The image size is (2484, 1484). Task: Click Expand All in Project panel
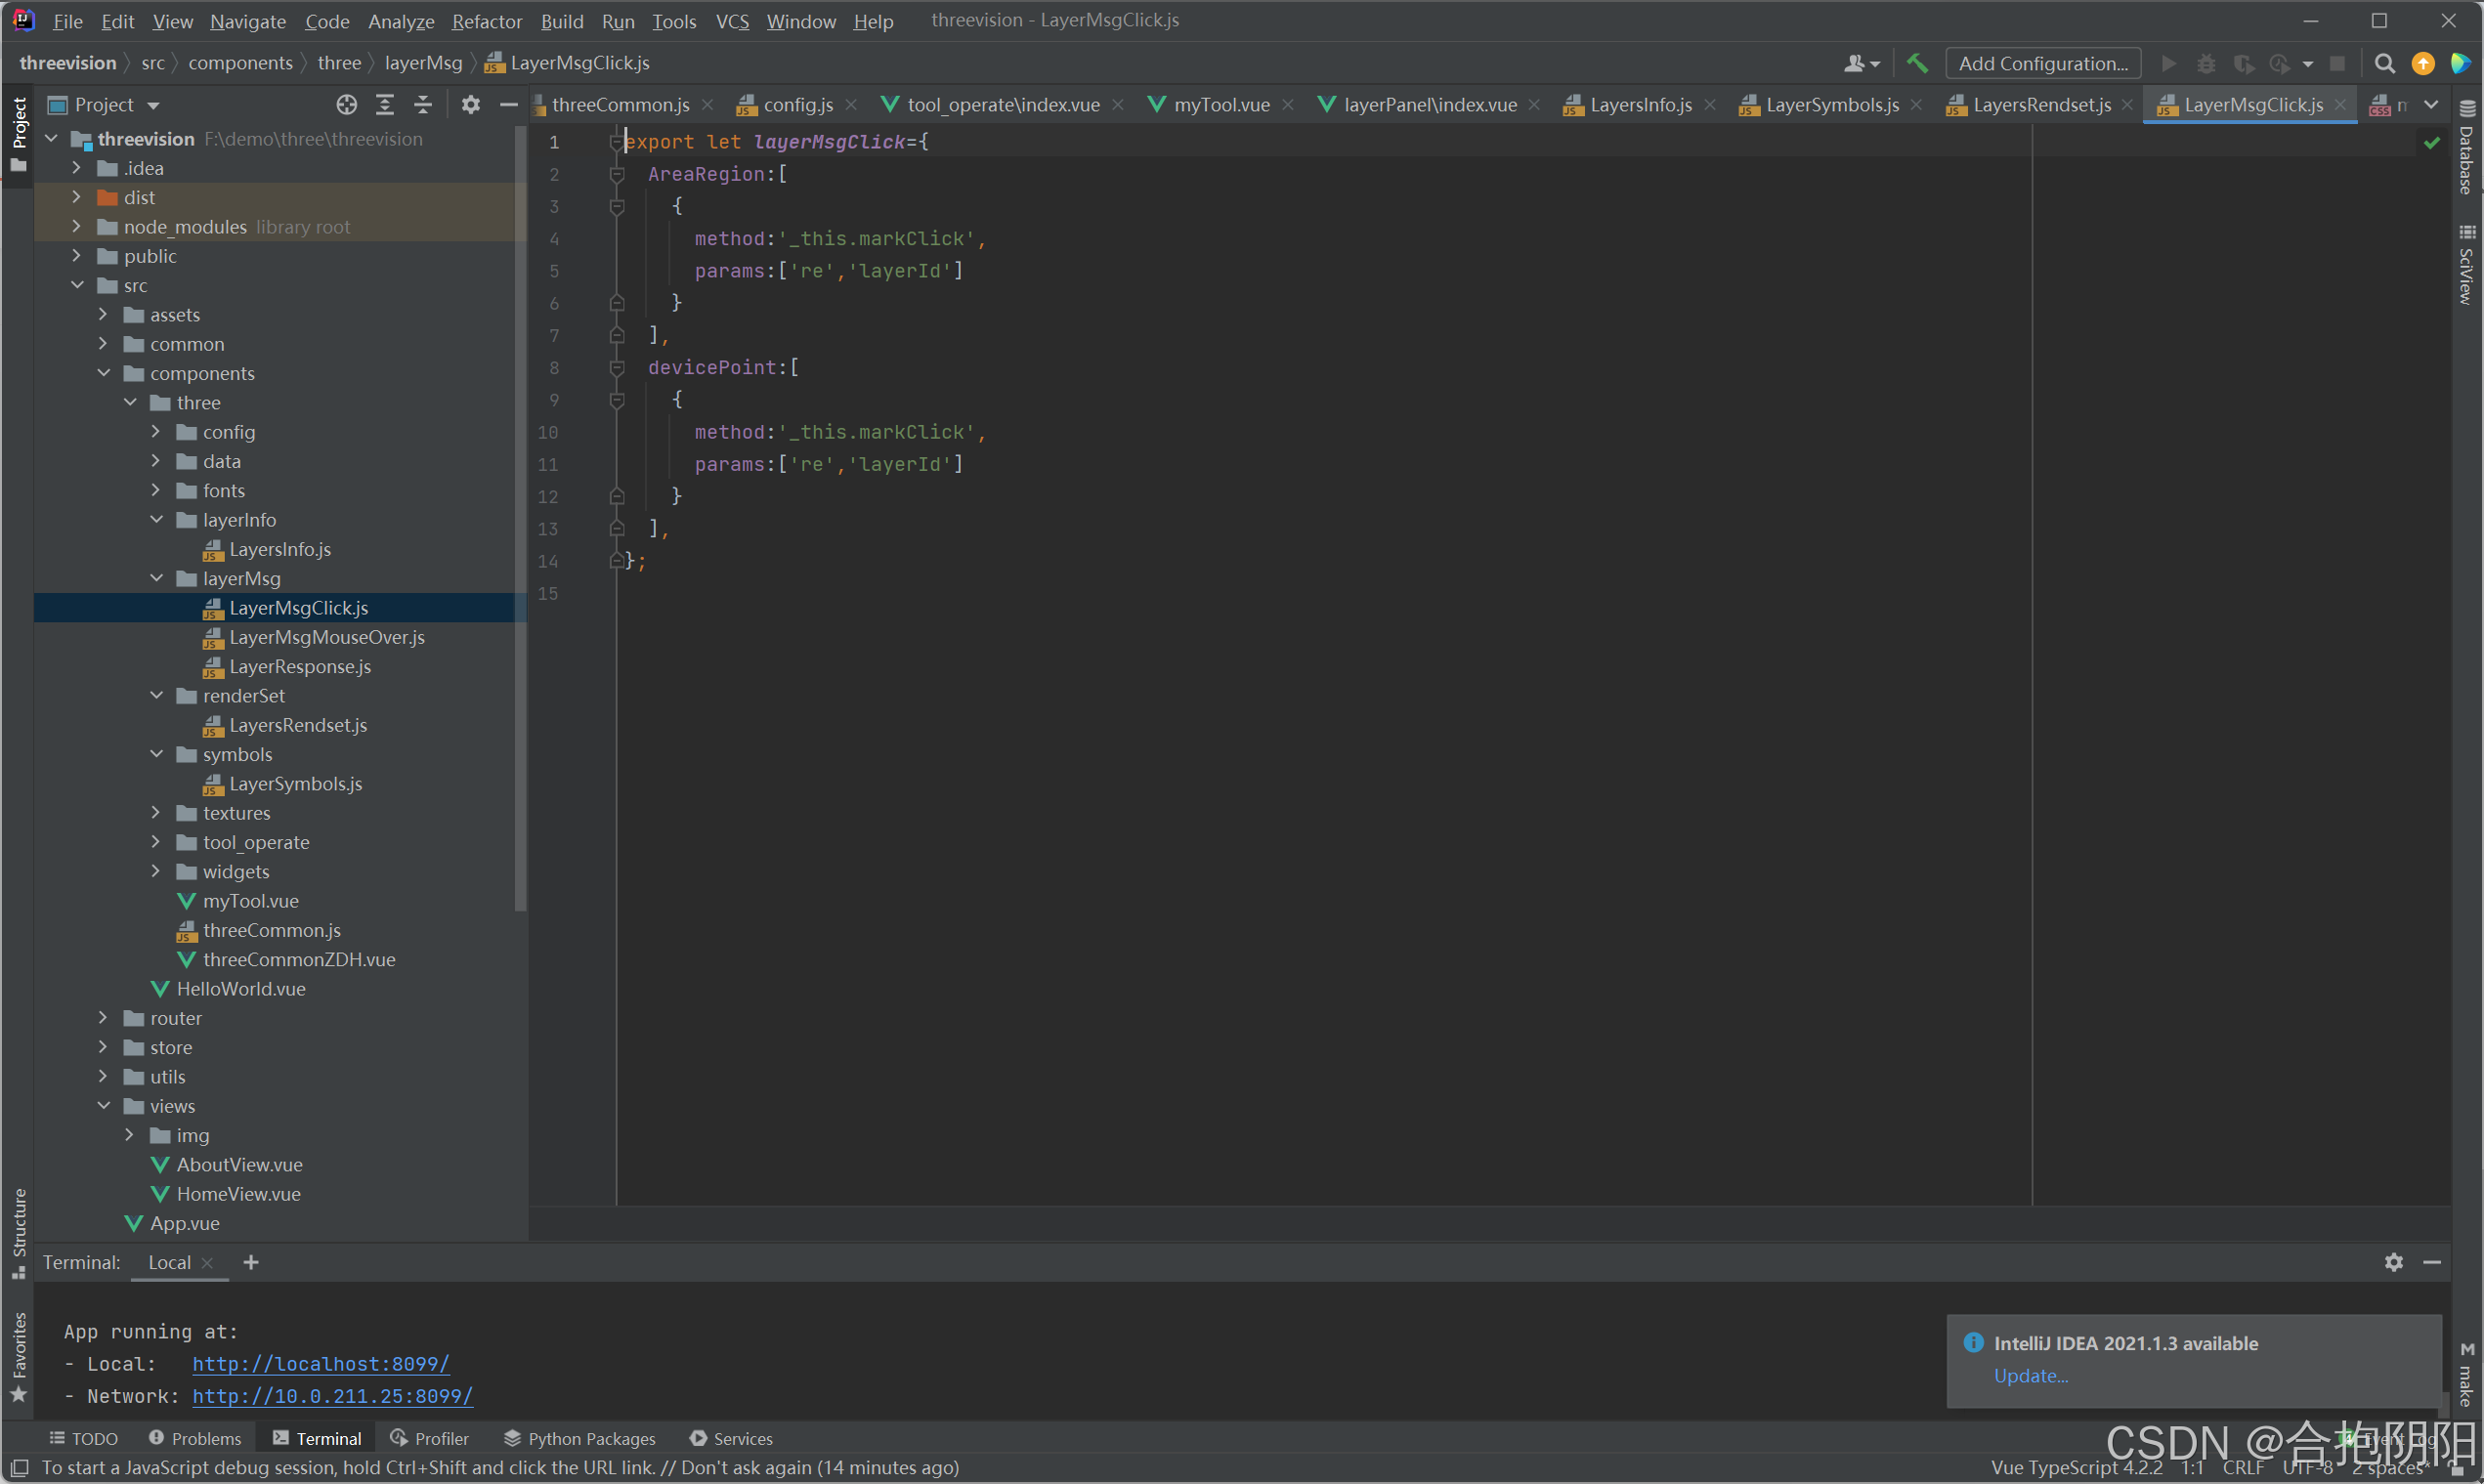point(385,105)
